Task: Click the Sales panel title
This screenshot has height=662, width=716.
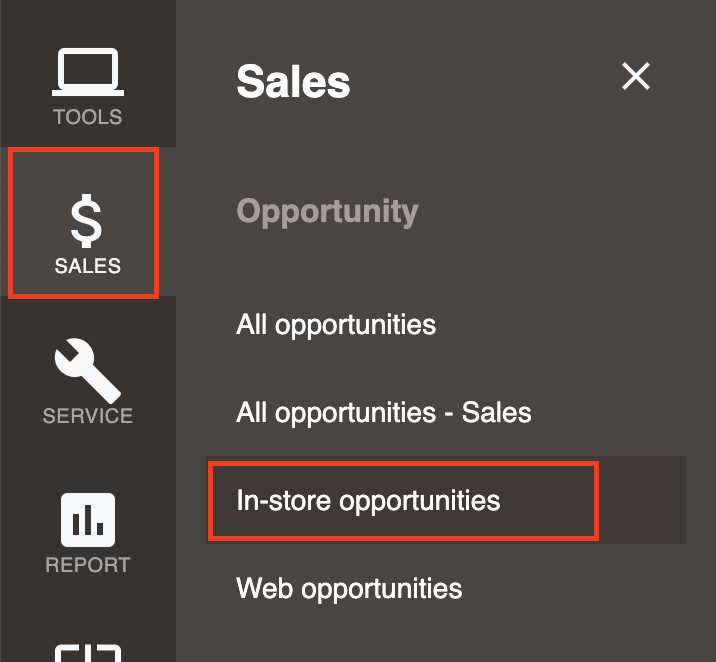Action: [293, 82]
